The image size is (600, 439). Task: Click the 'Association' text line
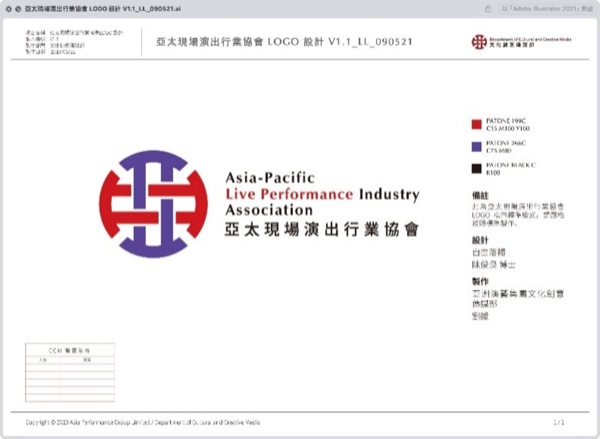coord(269,210)
